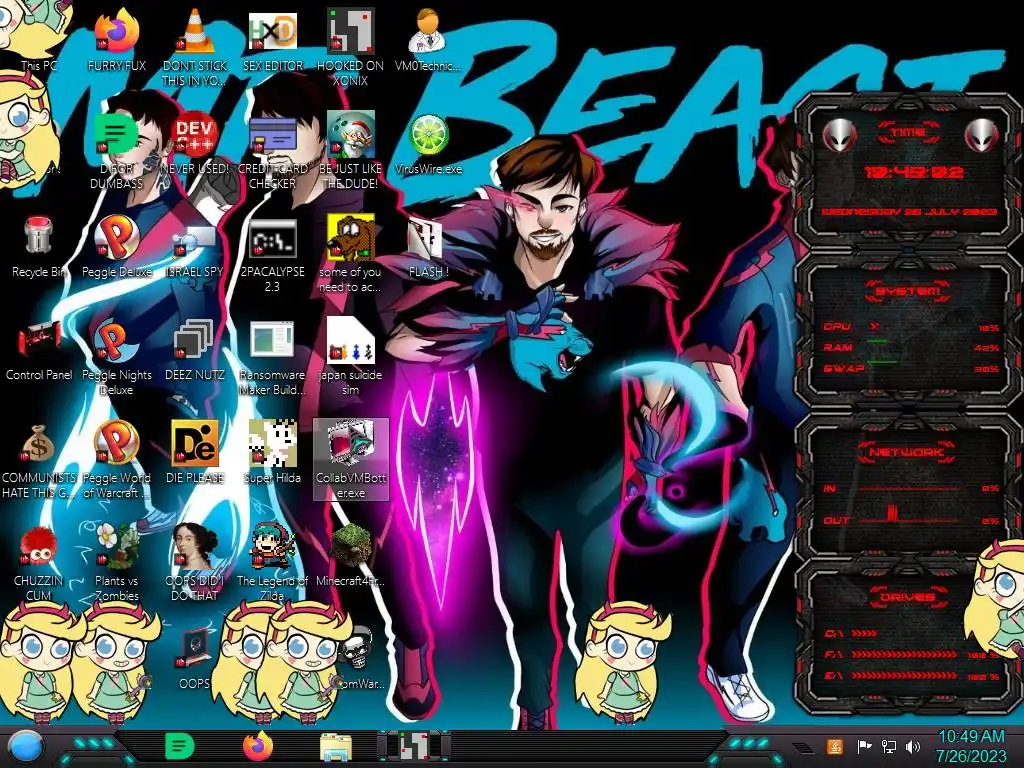Click the TIME widget header
Image resolution: width=1024 pixels, height=768 pixels.
coord(908,133)
